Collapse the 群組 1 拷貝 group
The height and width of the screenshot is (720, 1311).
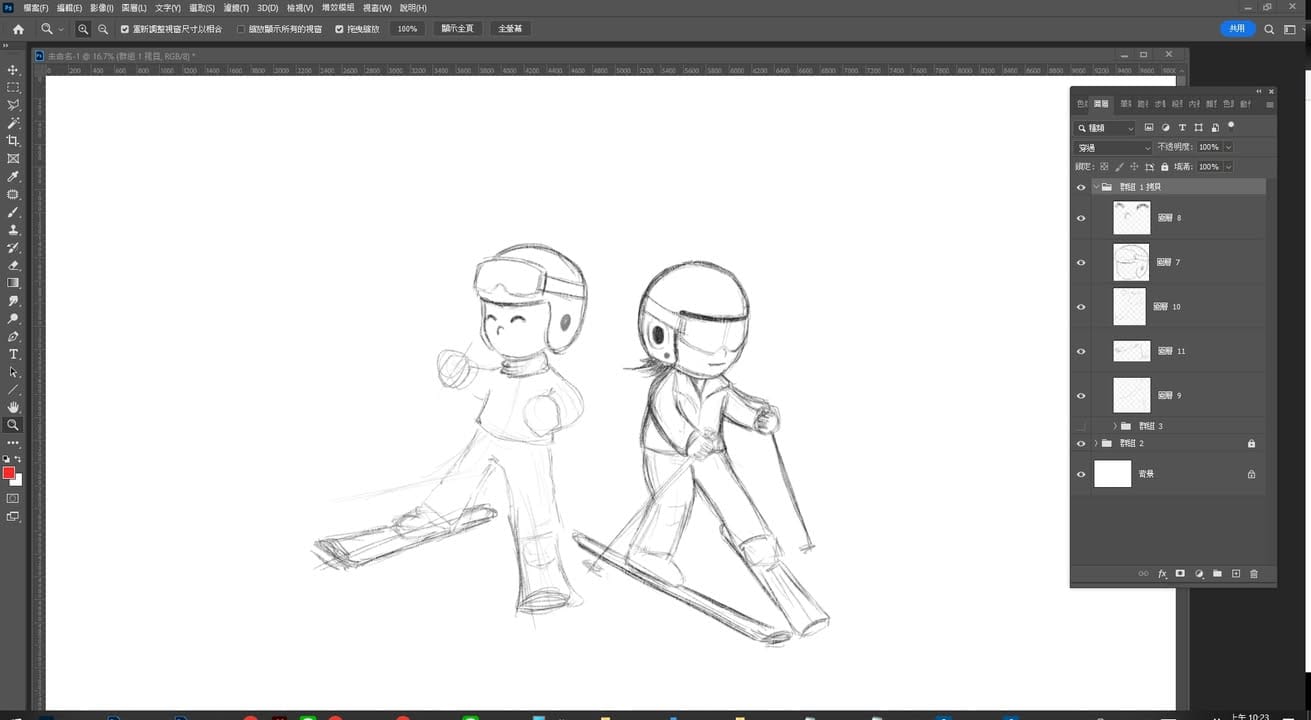pos(1096,187)
